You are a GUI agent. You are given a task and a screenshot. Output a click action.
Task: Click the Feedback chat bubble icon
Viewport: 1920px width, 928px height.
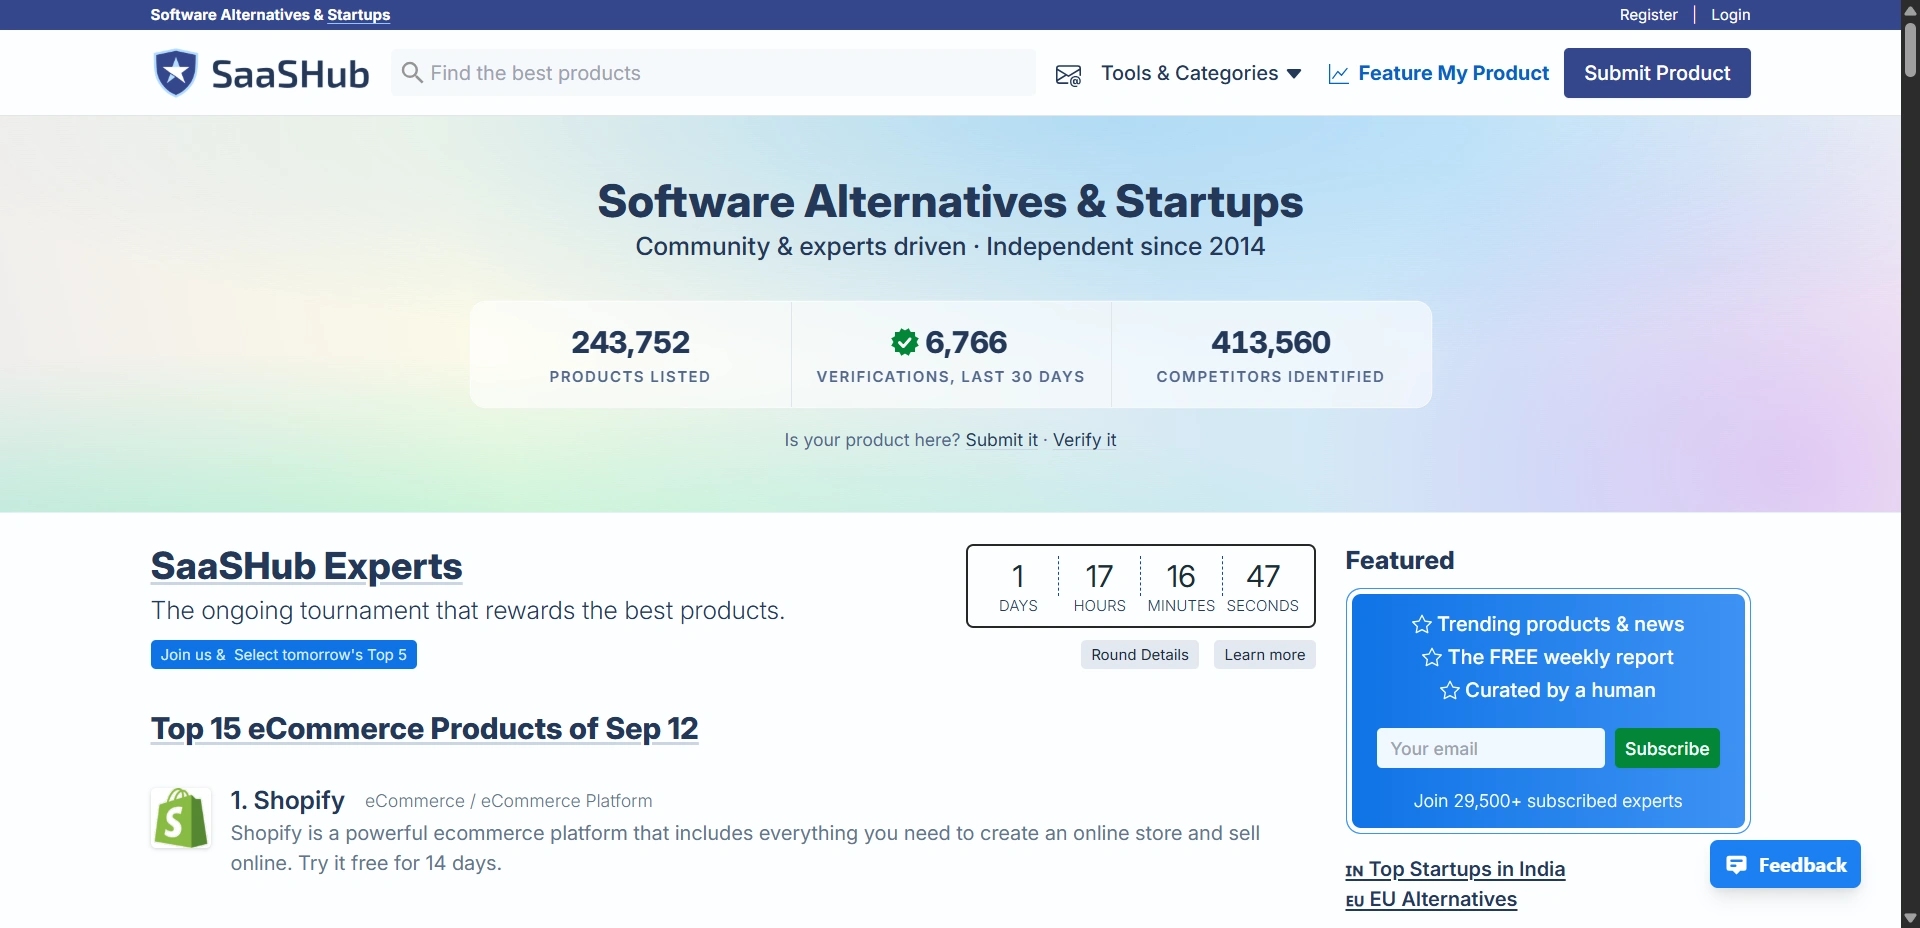click(1736, 865)
